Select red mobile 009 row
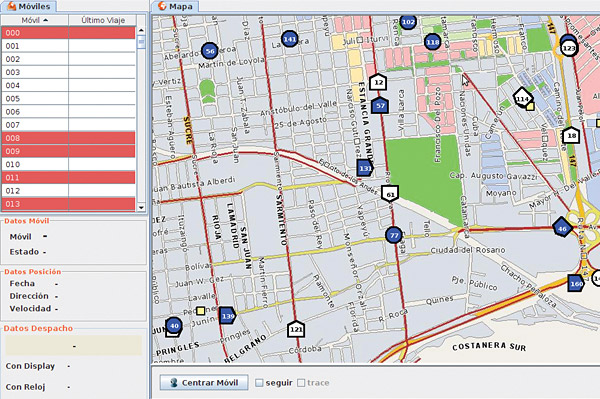 coord(68,151)
